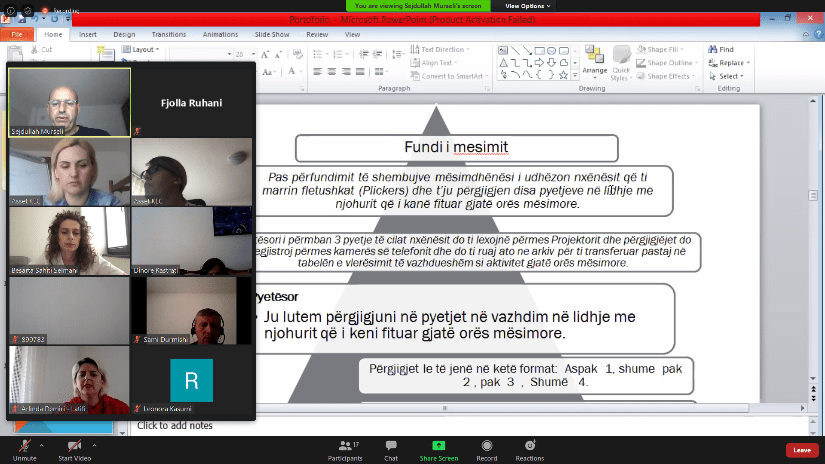Switch to the Transitions ribbon tab
The width and height of the screenshot is (825, 464).
coord(168,34)
